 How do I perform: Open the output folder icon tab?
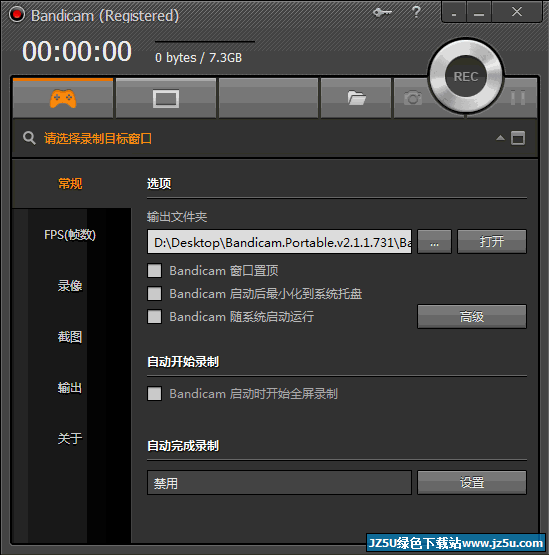(356, 98)
